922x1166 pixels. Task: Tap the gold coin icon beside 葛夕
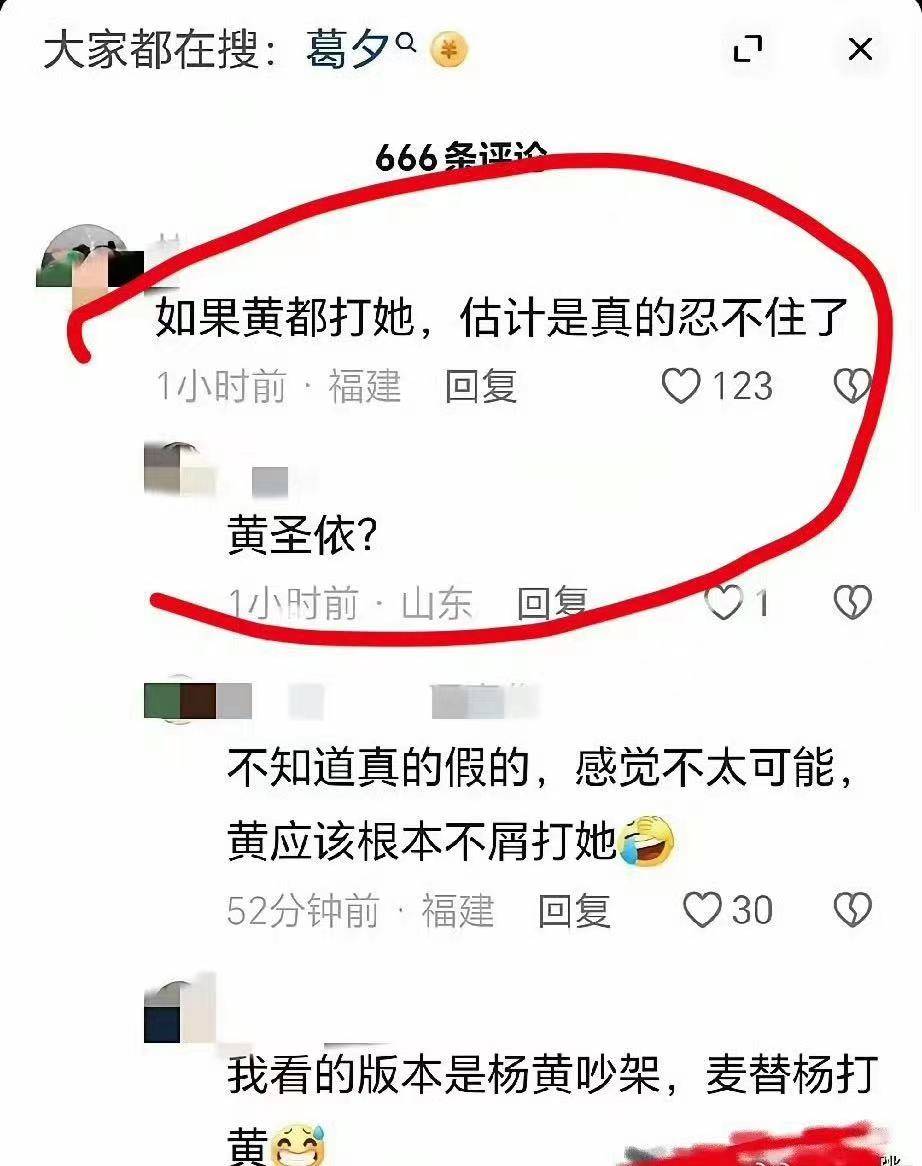[x=449, y=51]
